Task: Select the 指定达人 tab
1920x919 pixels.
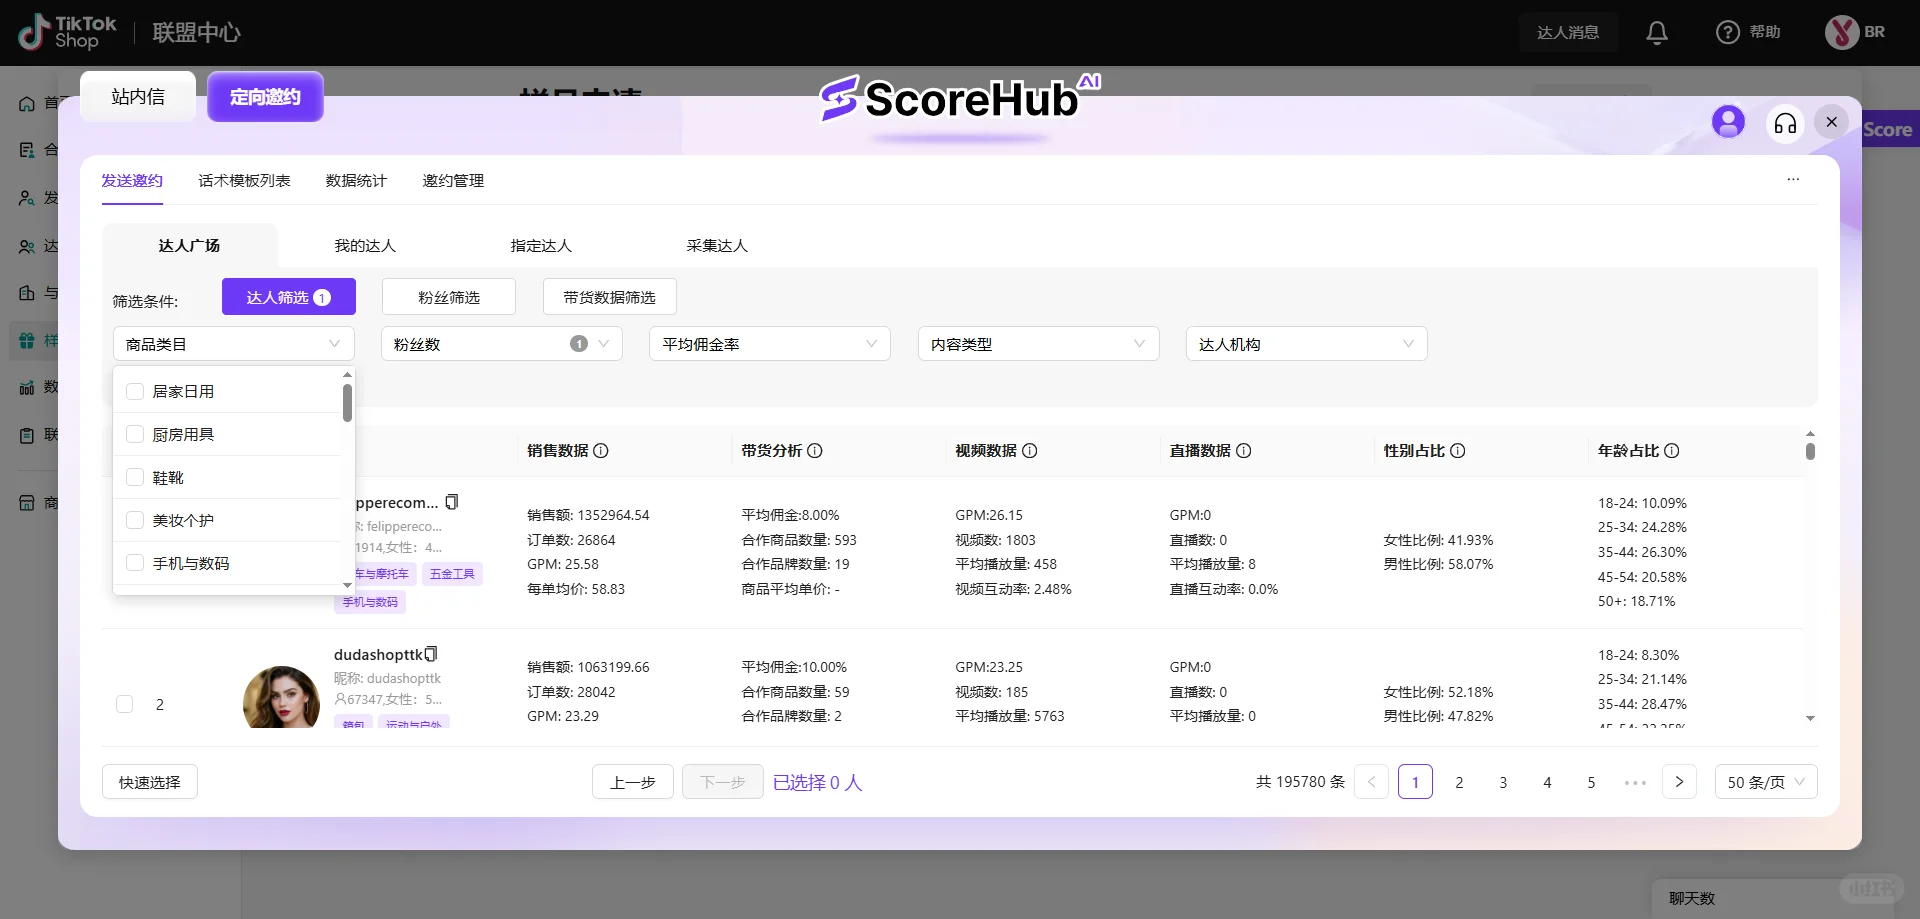Action: (x=541, y=246)
